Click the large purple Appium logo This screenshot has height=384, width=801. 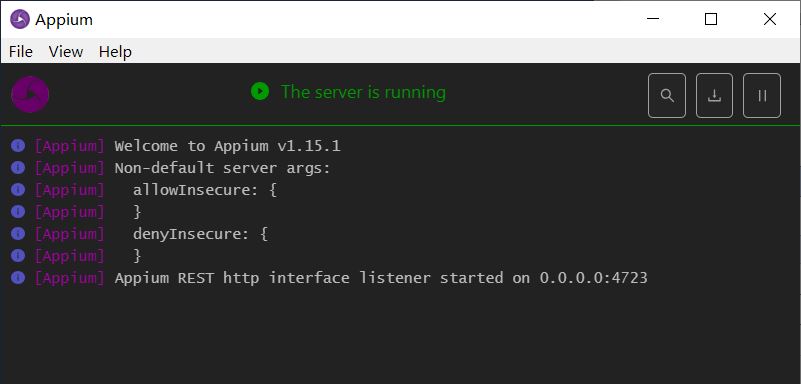30,94
